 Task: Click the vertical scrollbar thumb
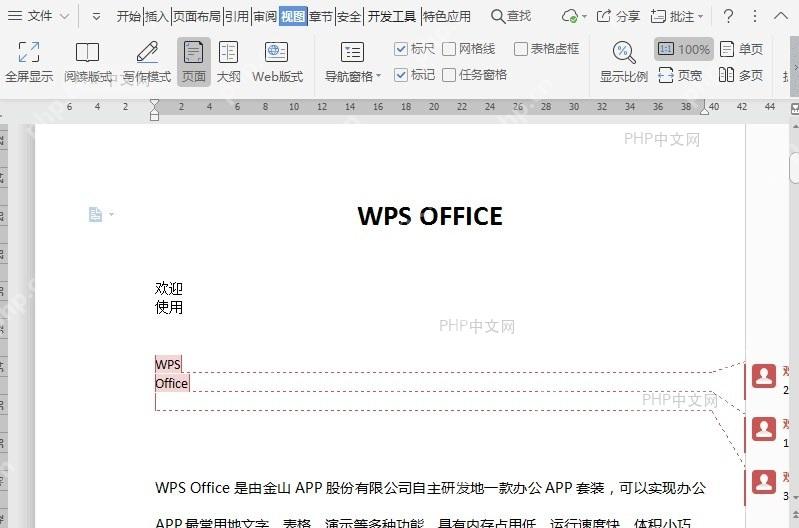click(x=794, y=168)
